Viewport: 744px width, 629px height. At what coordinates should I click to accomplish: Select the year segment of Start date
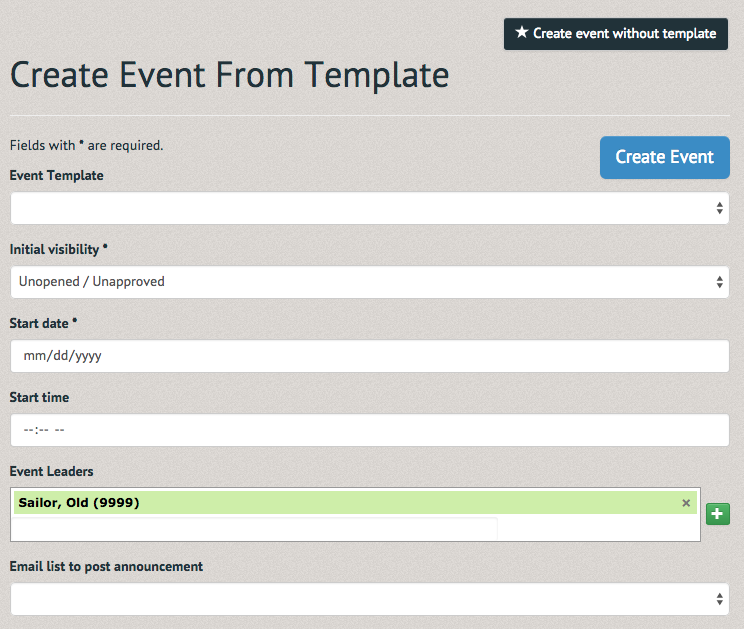[88, 356]
